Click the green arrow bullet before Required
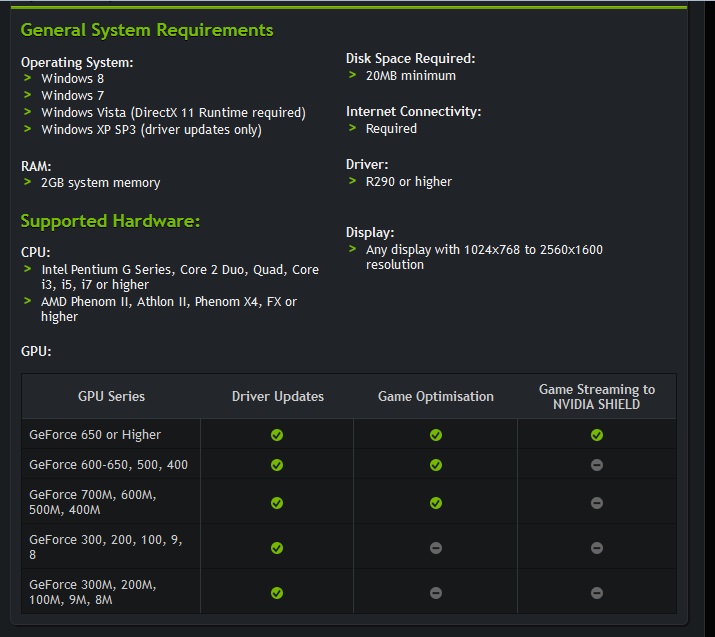 (x=352, y=128)
